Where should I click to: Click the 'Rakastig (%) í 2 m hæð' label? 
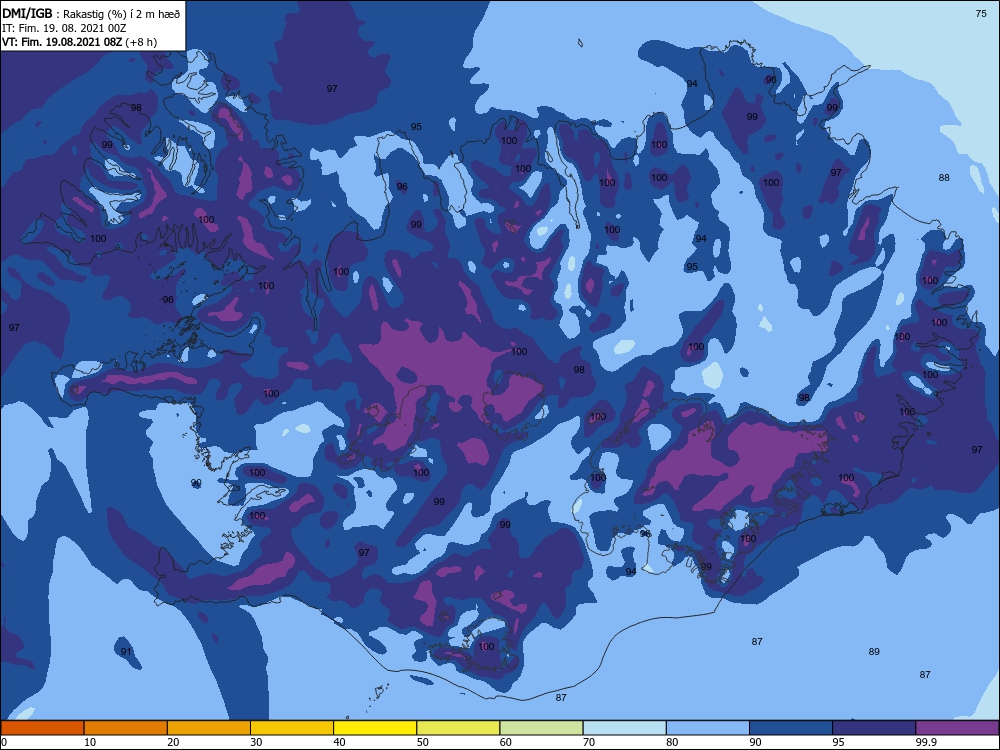(x=121, y=14)
